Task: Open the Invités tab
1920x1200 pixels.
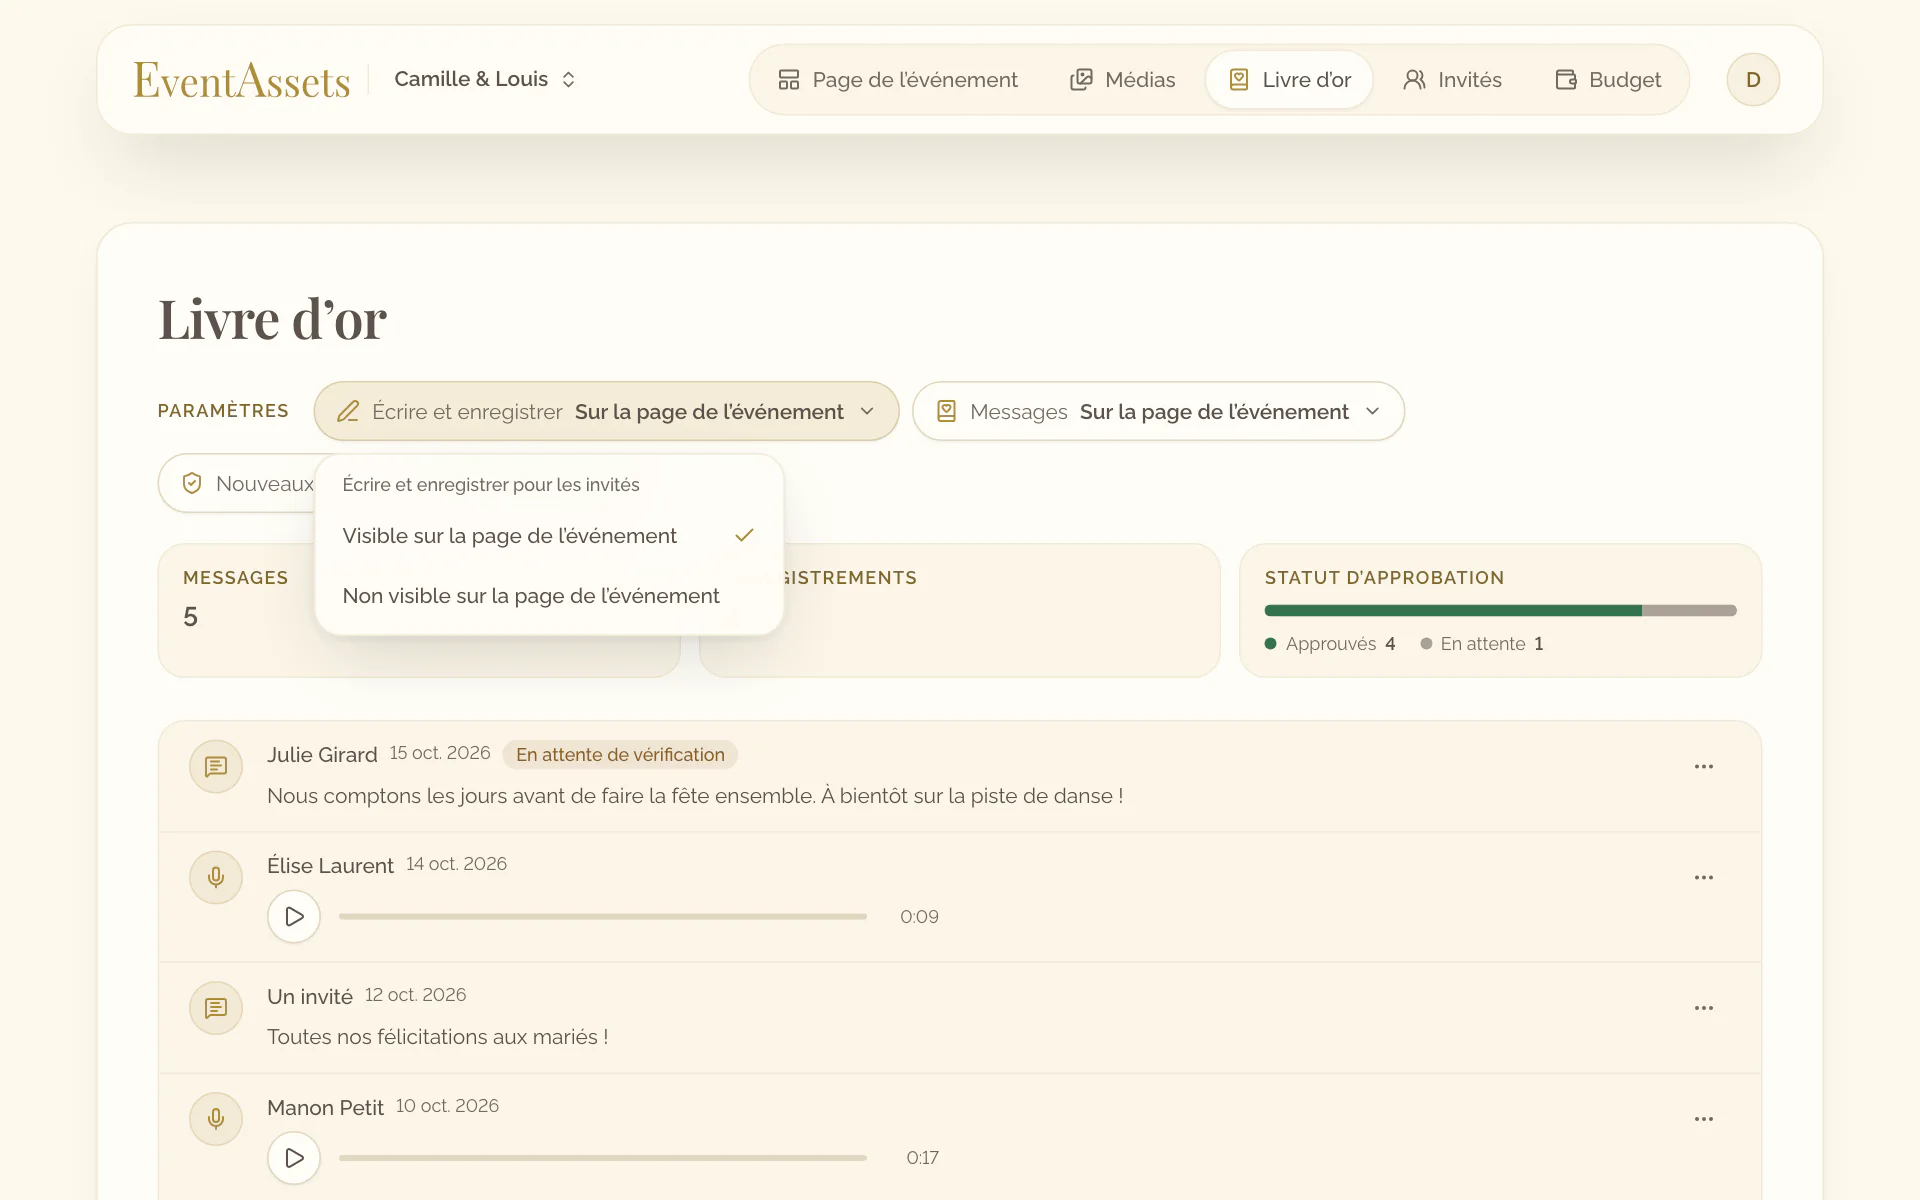Action: click(1452, 80)
